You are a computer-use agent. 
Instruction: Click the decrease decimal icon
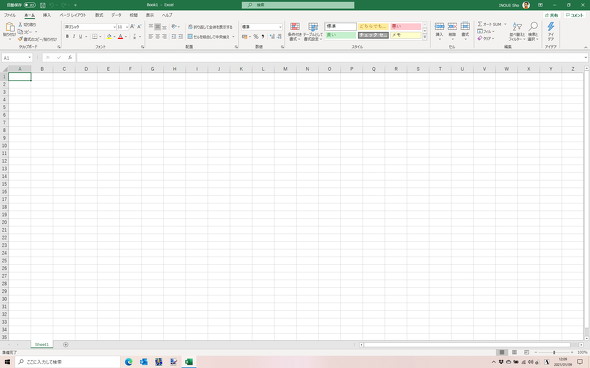(279, 36)
